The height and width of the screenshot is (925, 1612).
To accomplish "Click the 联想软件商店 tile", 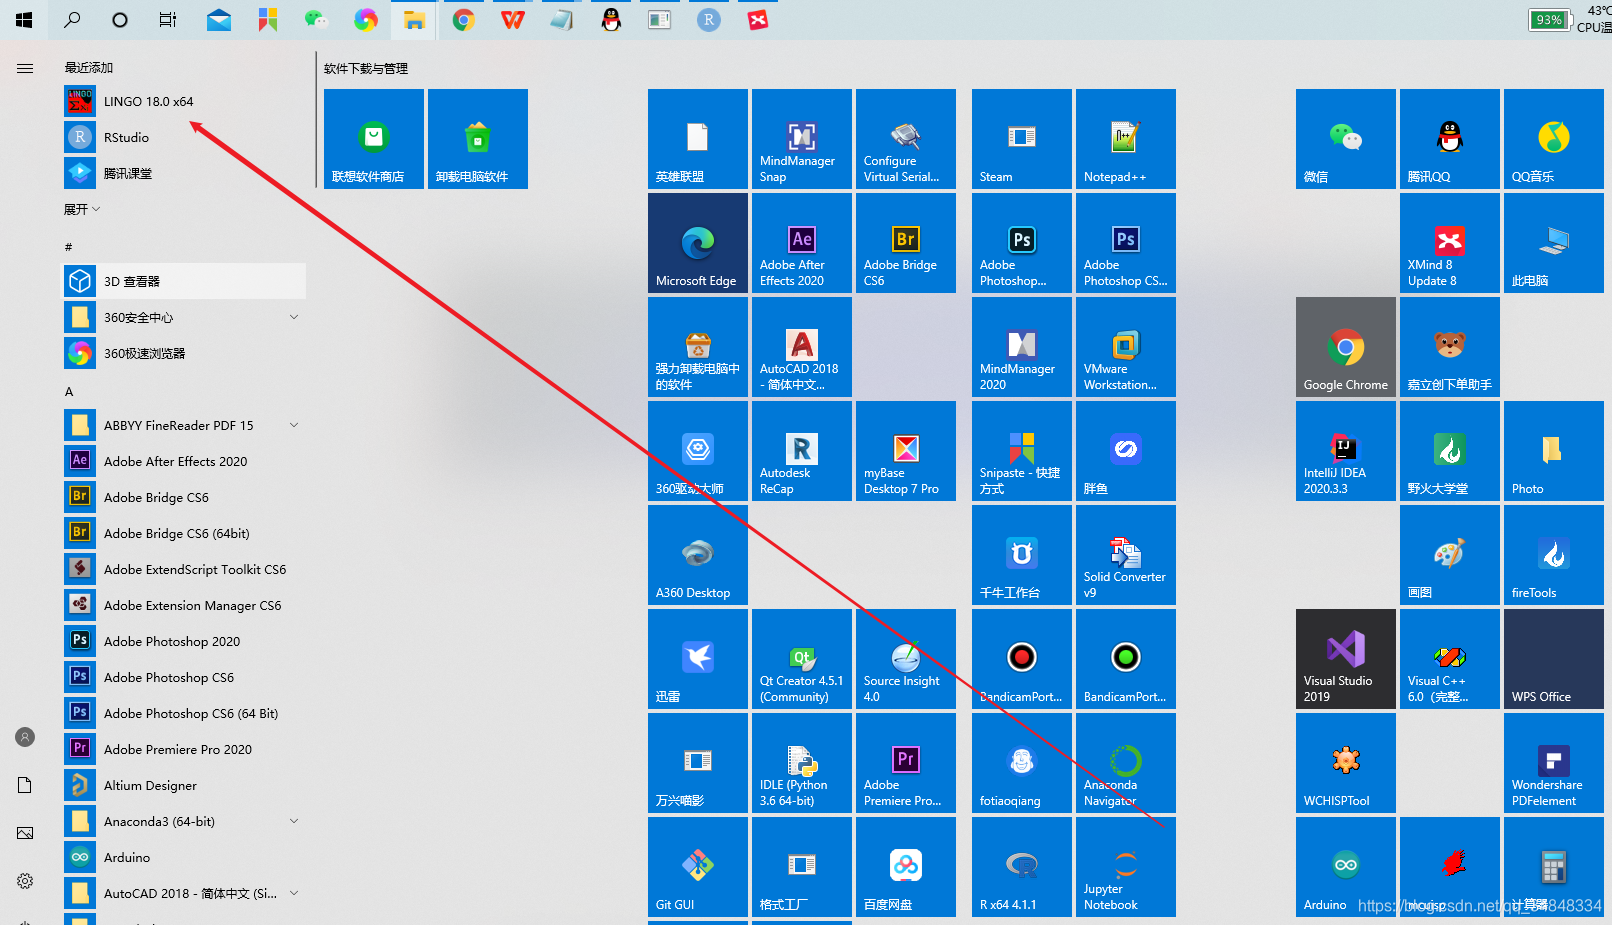I will [374, 139].
